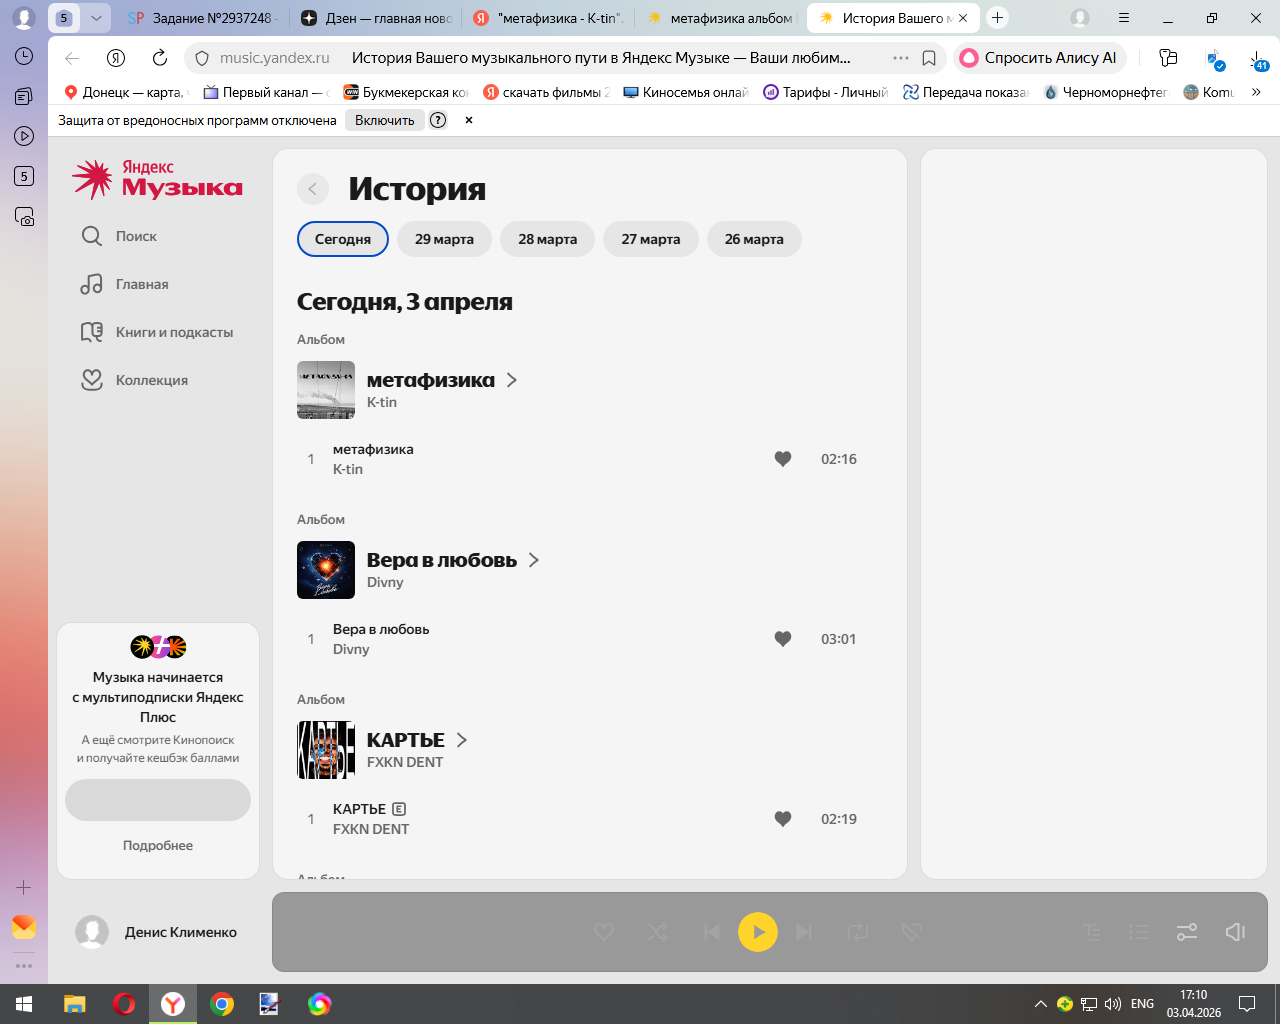
Task: Open Книги и подкасты section
Action: coord(157,332)
